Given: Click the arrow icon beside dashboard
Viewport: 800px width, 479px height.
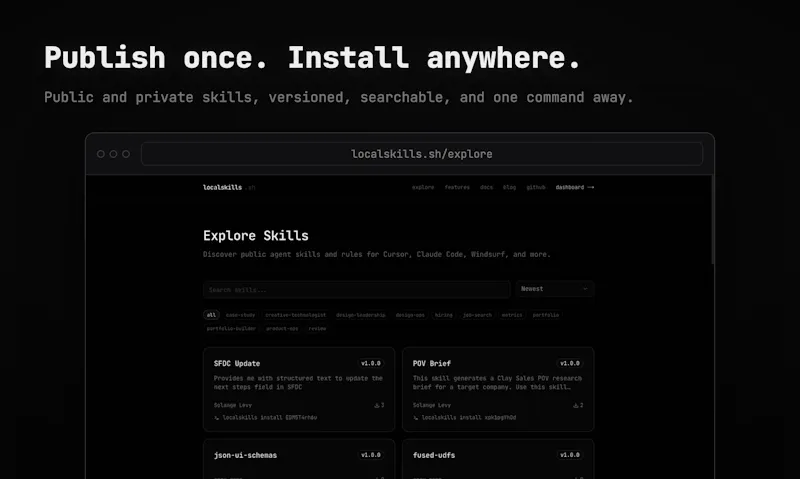Looking at the screenshot, I should [x=591, y=187].
